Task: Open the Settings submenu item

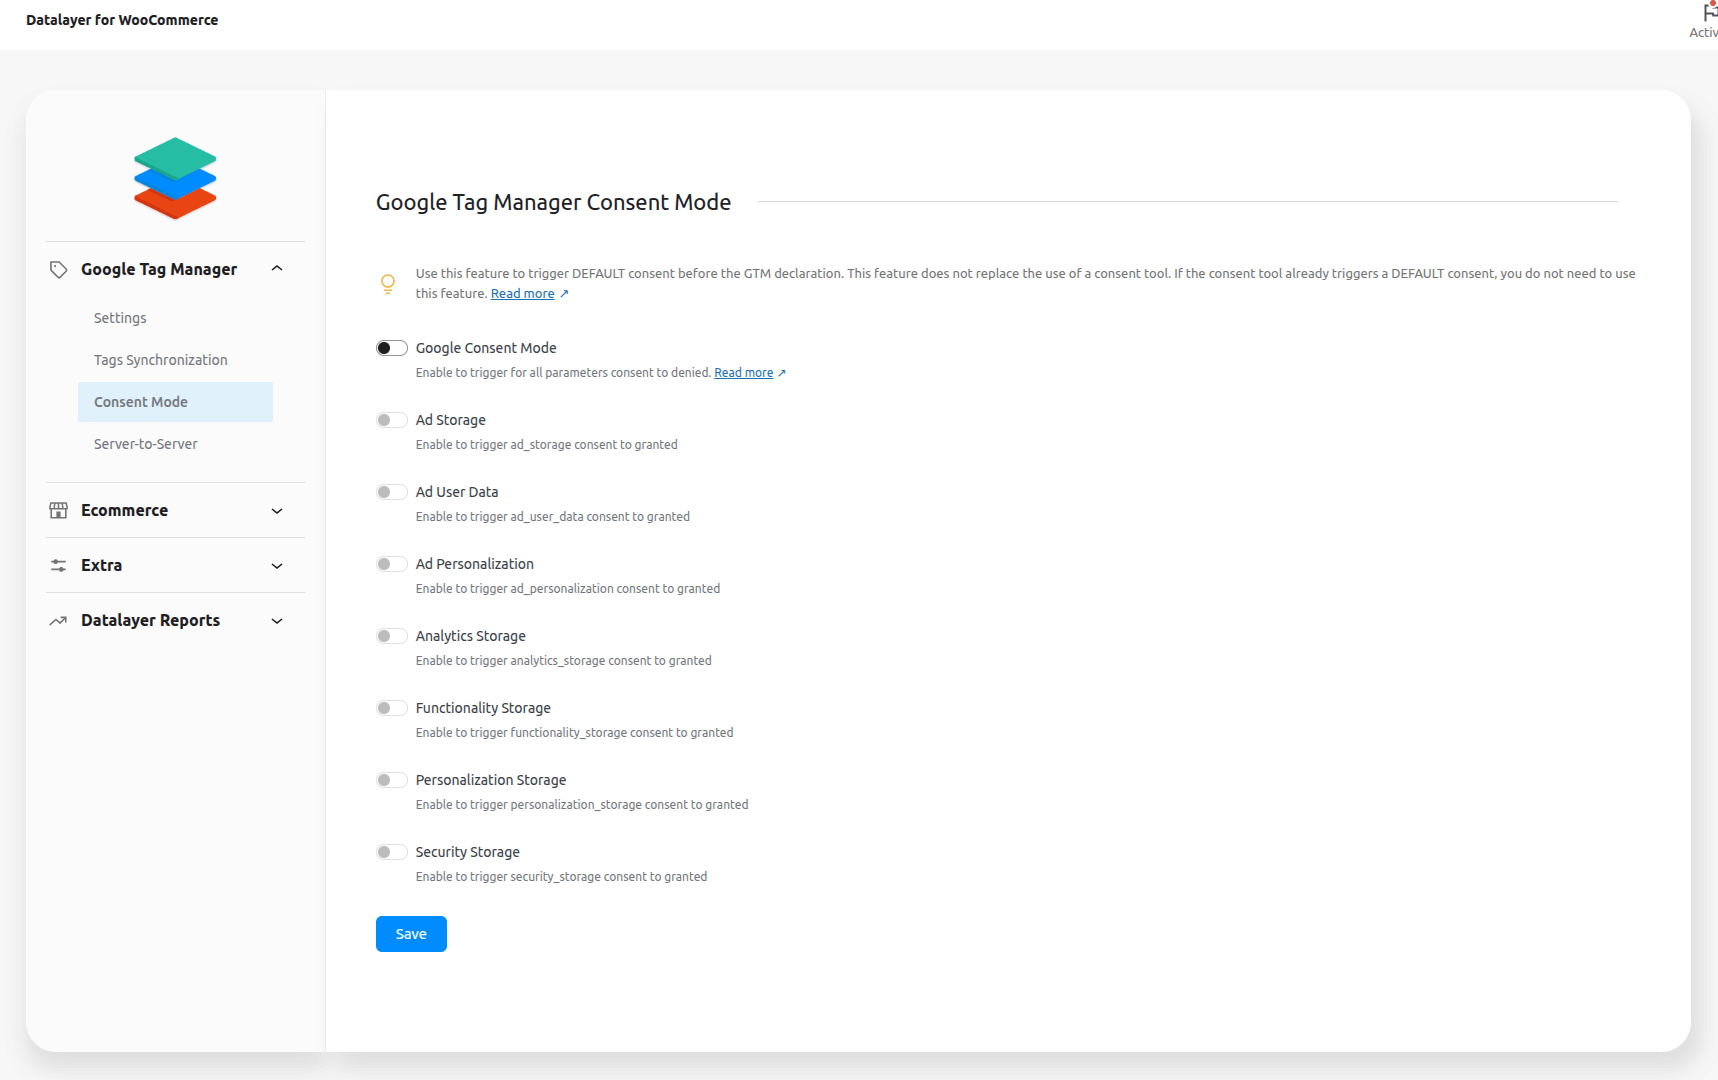Action: click(120, 318)
